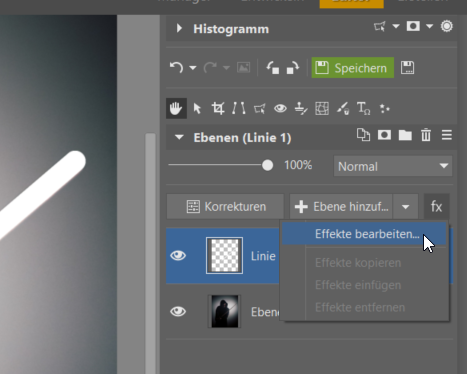Click the white line in canvas
Viewport: 467px width, 374px height.
coord(40,196)
